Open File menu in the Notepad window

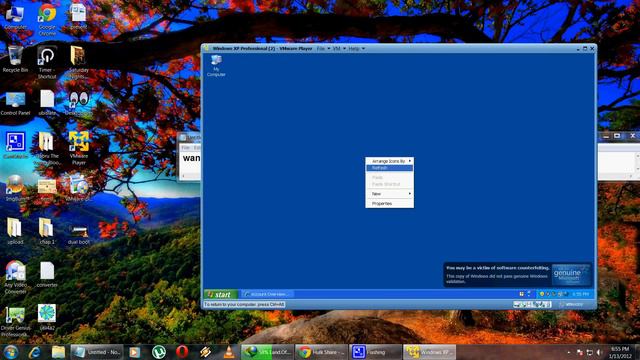click(x=186, y=148)
